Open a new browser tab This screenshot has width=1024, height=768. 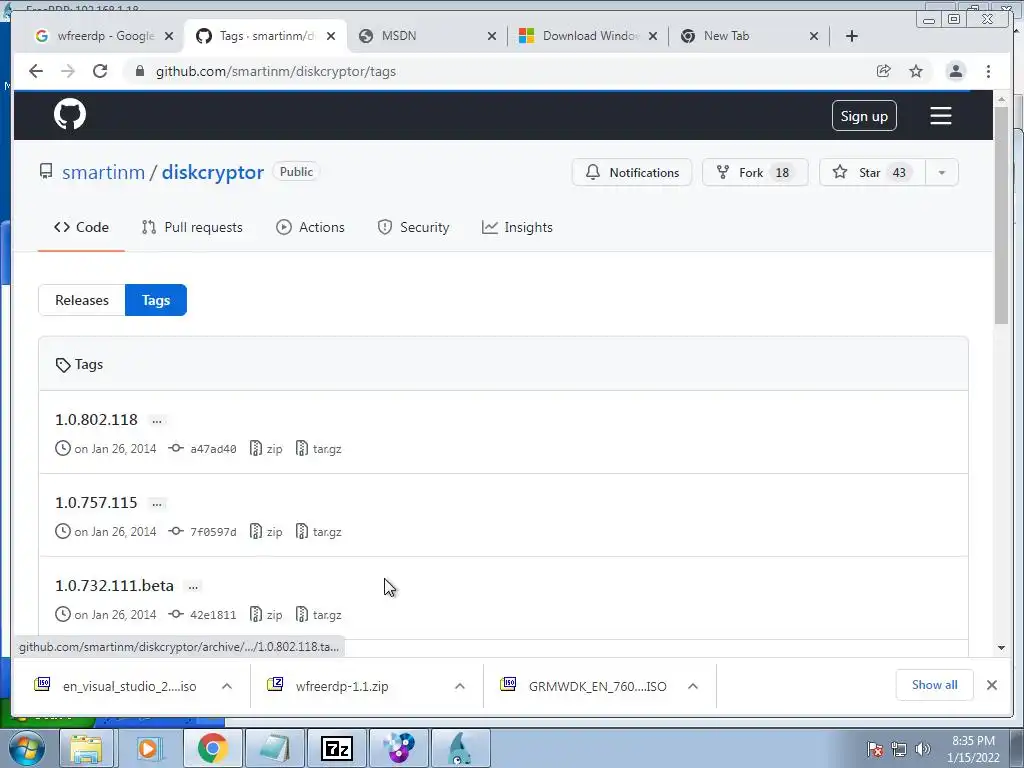(852, 36)
